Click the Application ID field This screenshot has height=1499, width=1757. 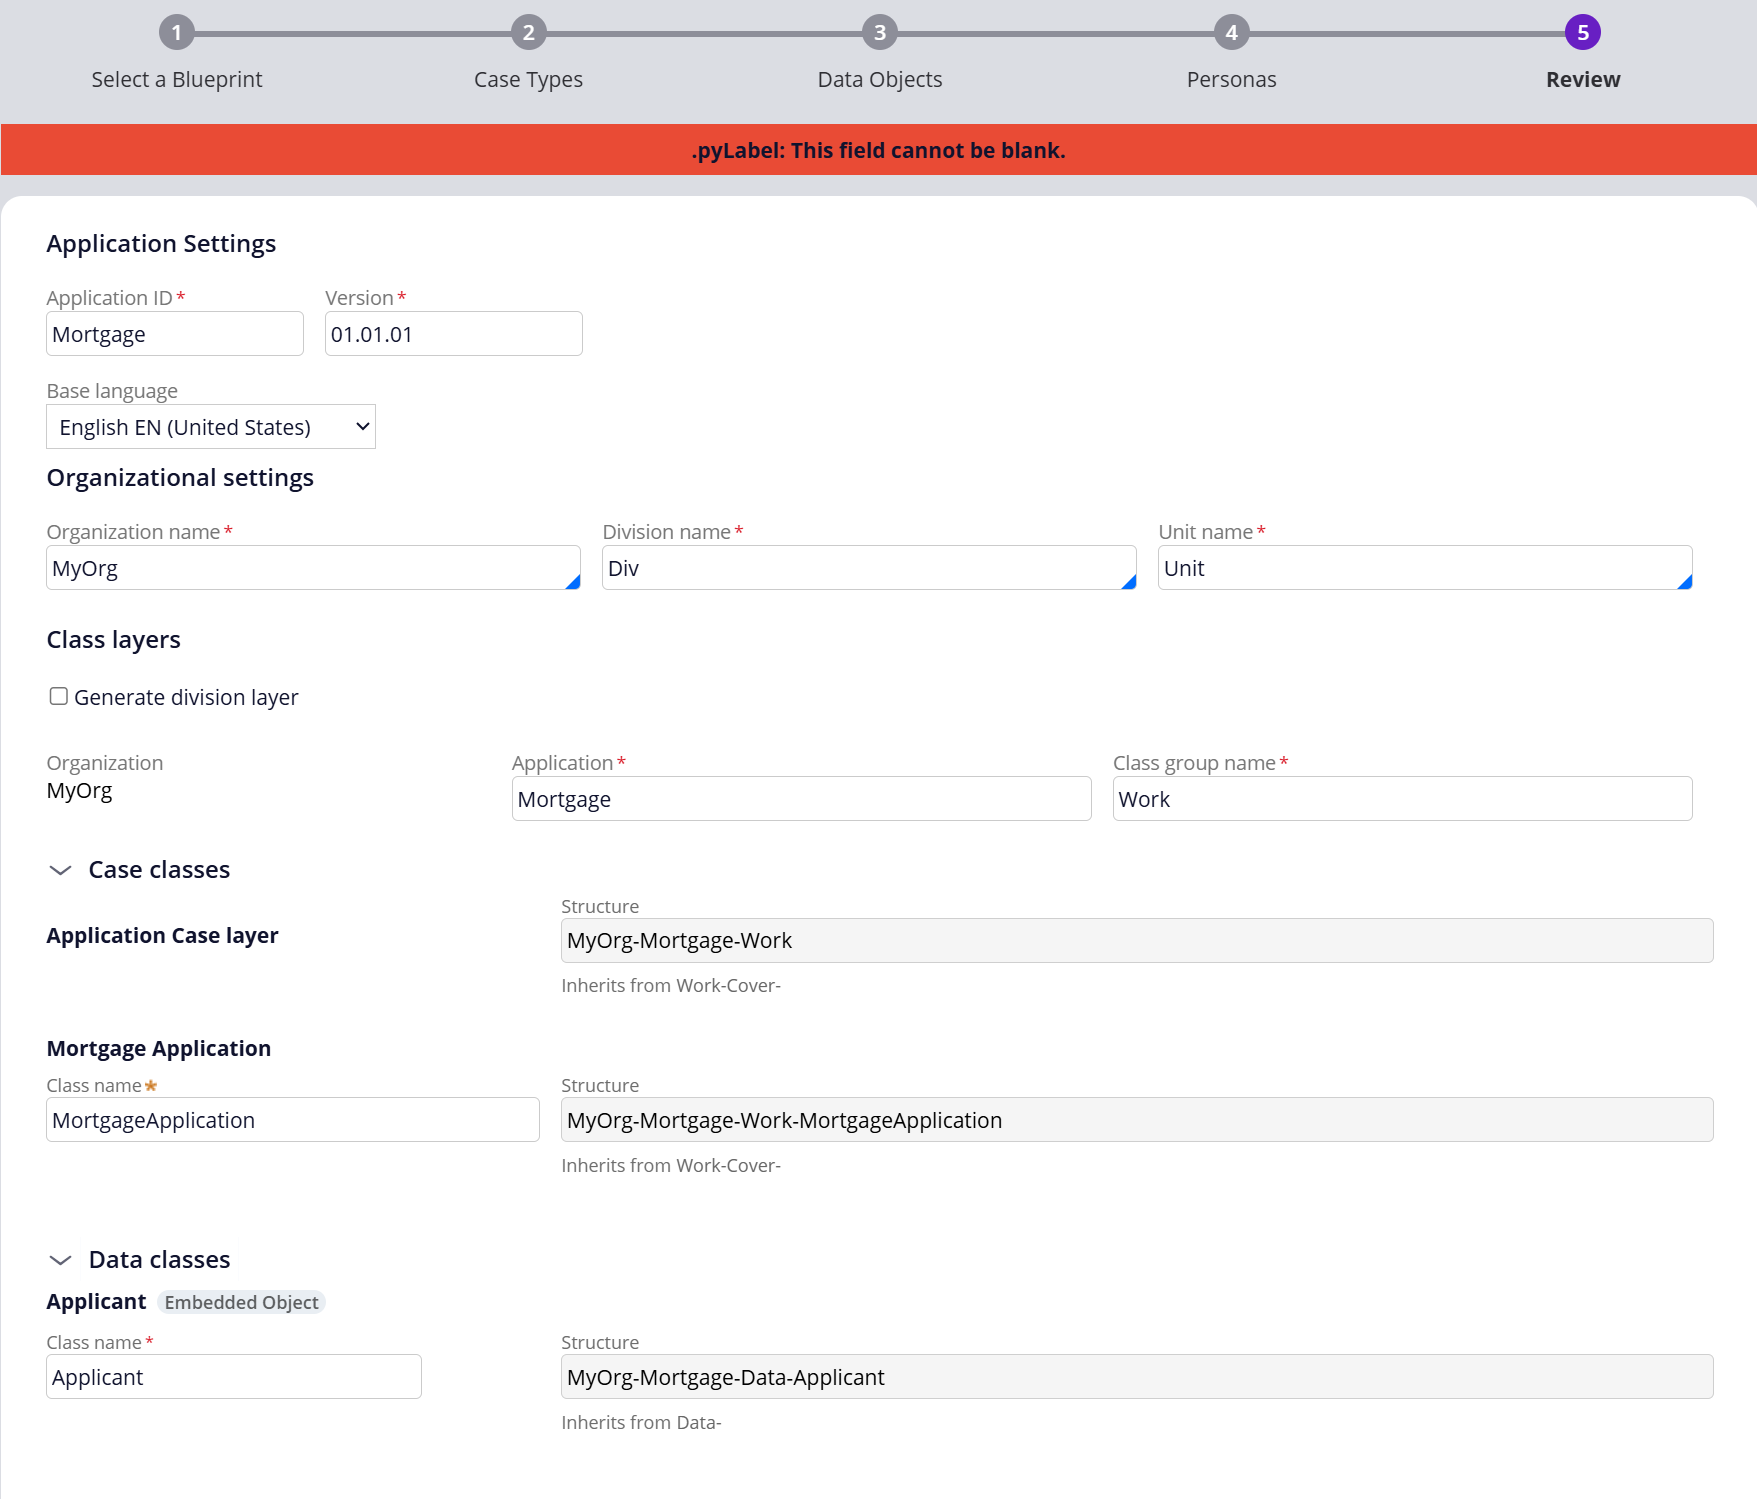(175, 334)
